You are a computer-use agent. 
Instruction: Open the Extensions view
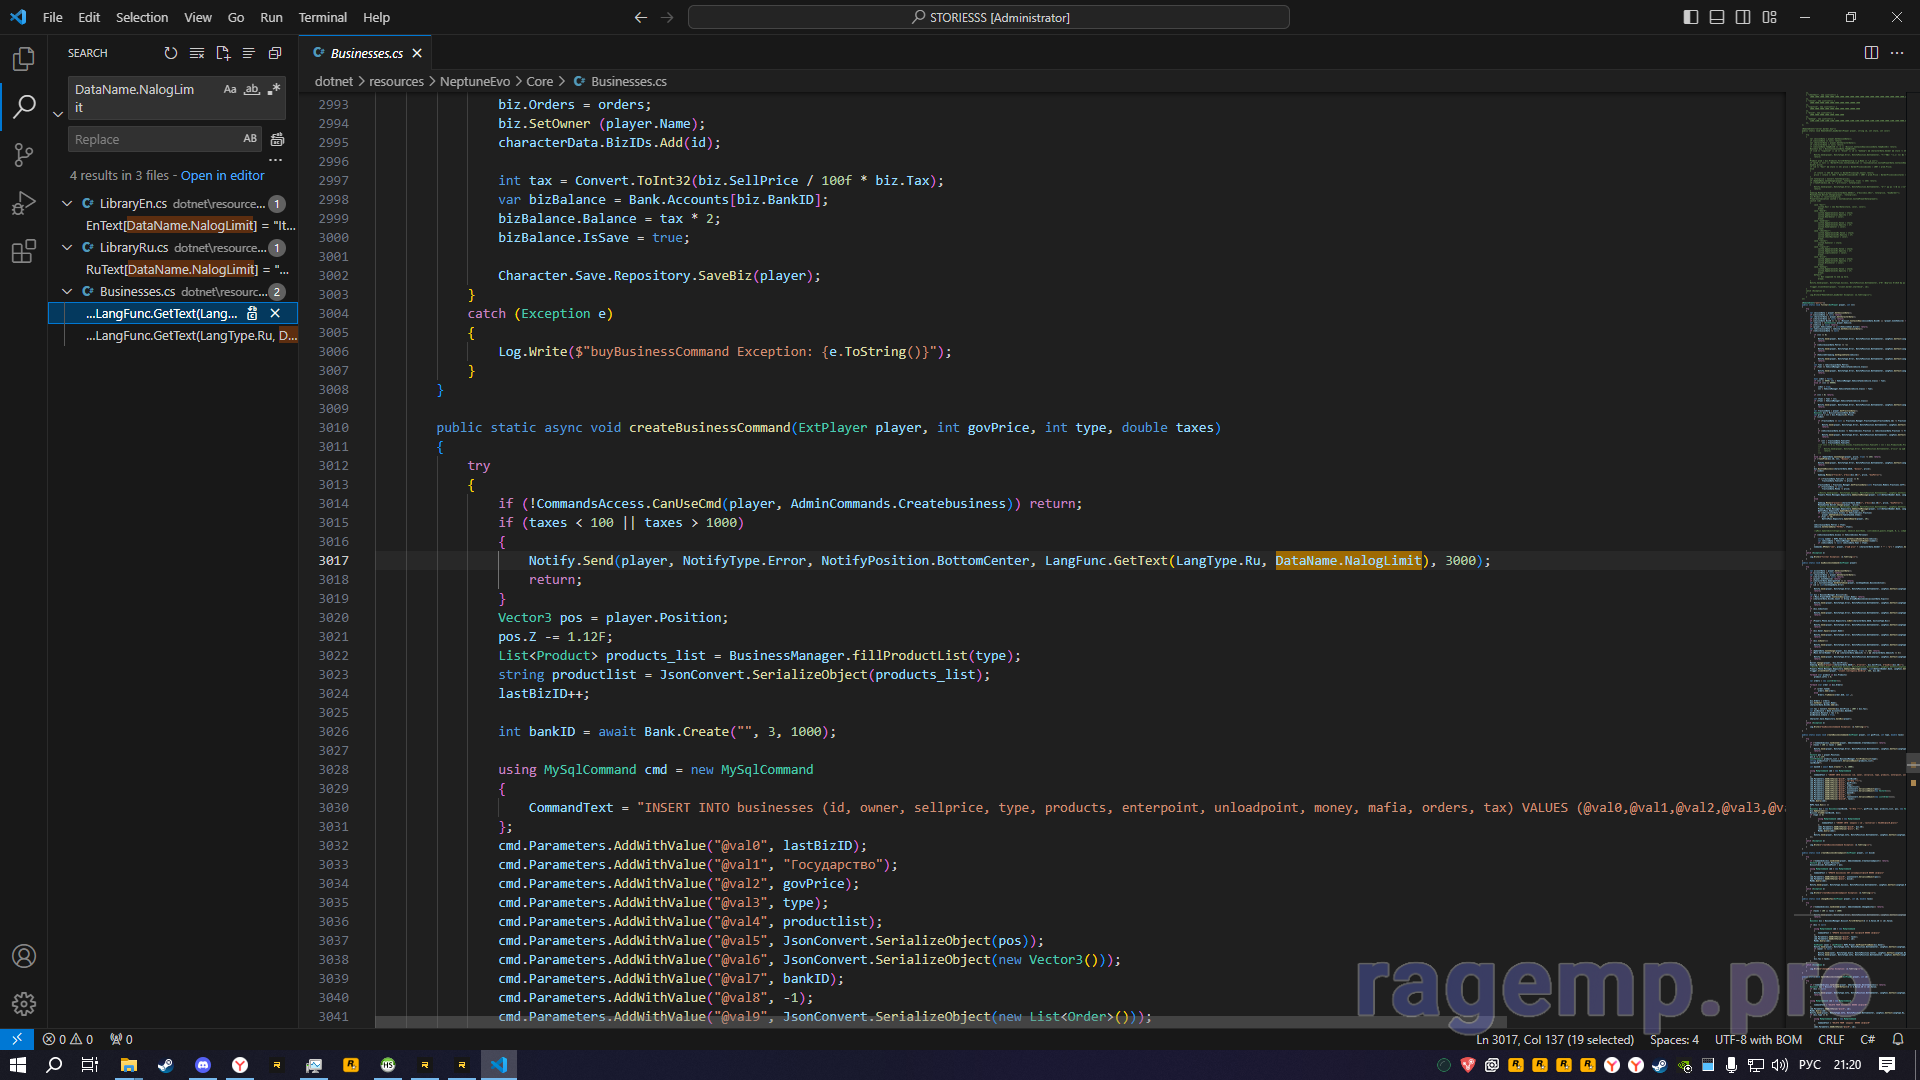(24, 251)
